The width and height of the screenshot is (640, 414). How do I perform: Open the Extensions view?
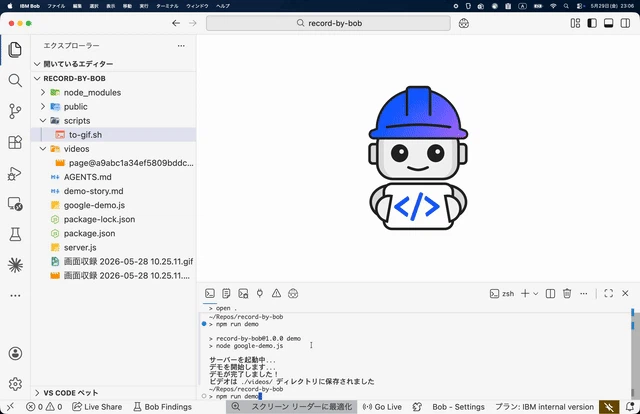pyautogui.click(x=15, y=142)
